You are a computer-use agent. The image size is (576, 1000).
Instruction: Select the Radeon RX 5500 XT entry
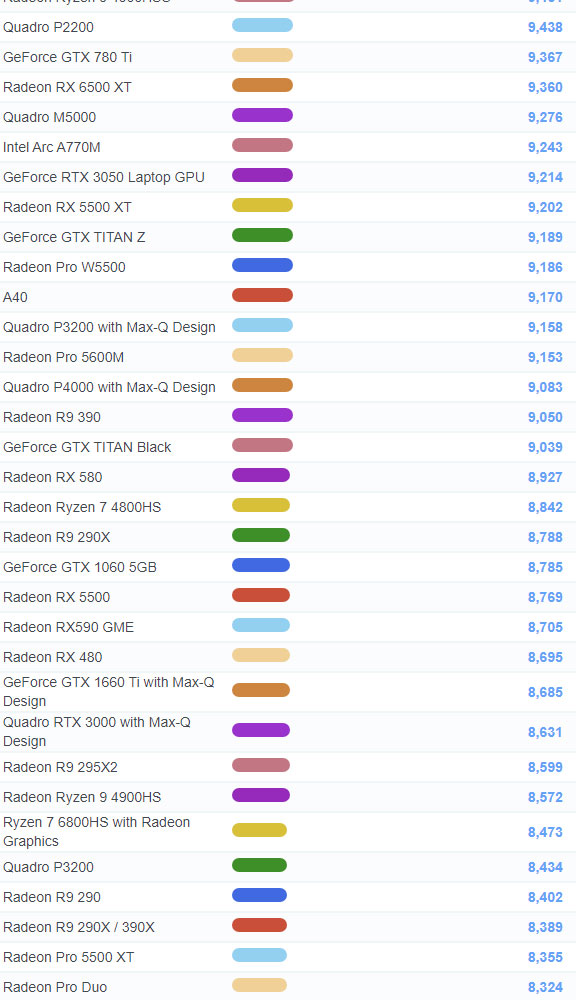pos(67,207)
